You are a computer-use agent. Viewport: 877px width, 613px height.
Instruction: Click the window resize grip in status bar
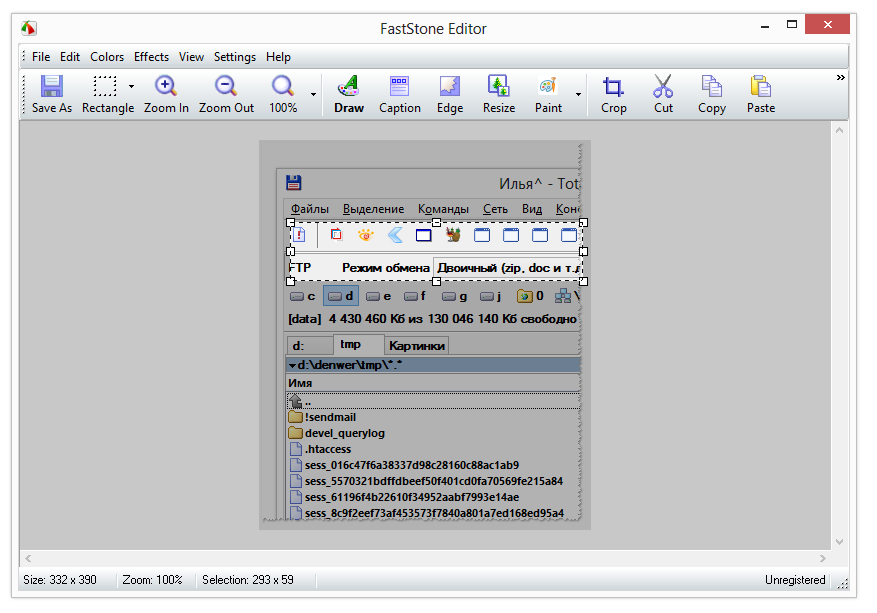tap(842, 583)
